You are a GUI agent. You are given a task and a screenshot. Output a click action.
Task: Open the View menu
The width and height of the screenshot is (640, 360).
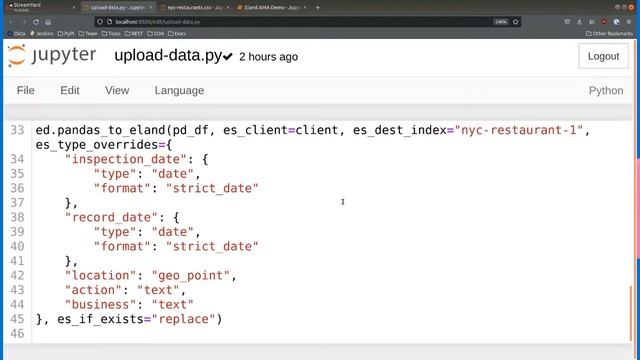(117, 90)
